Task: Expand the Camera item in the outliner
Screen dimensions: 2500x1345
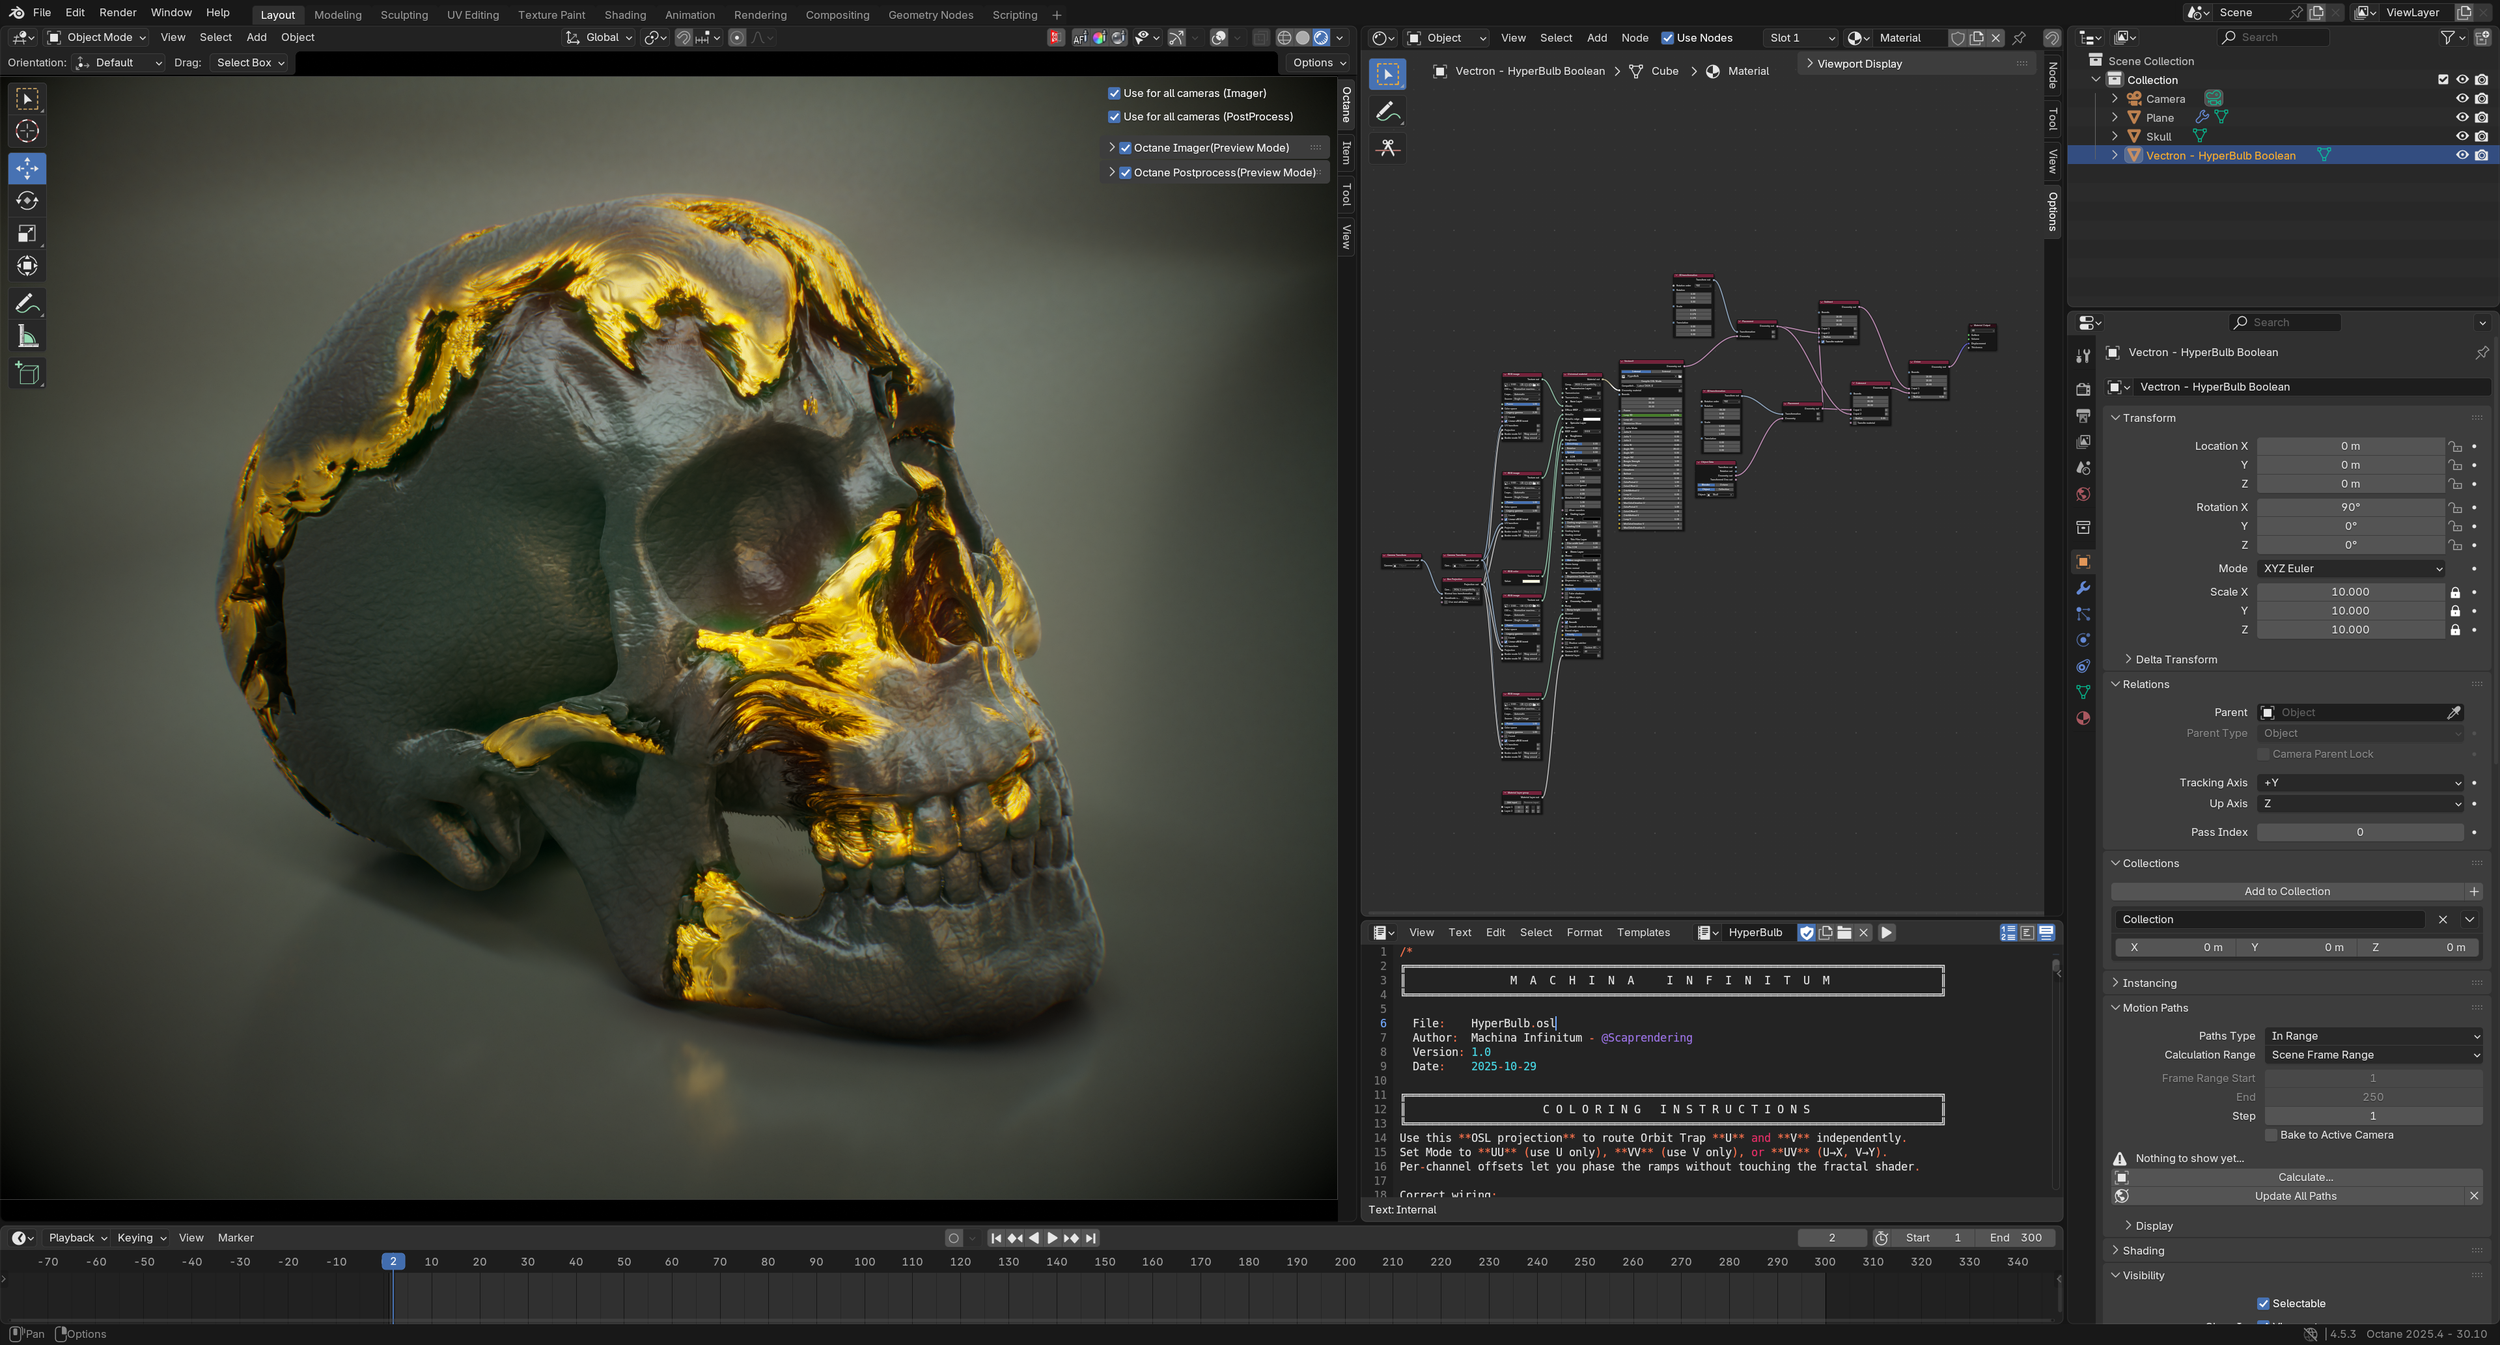Action: pyautogui.click(x=2114, y=98)
